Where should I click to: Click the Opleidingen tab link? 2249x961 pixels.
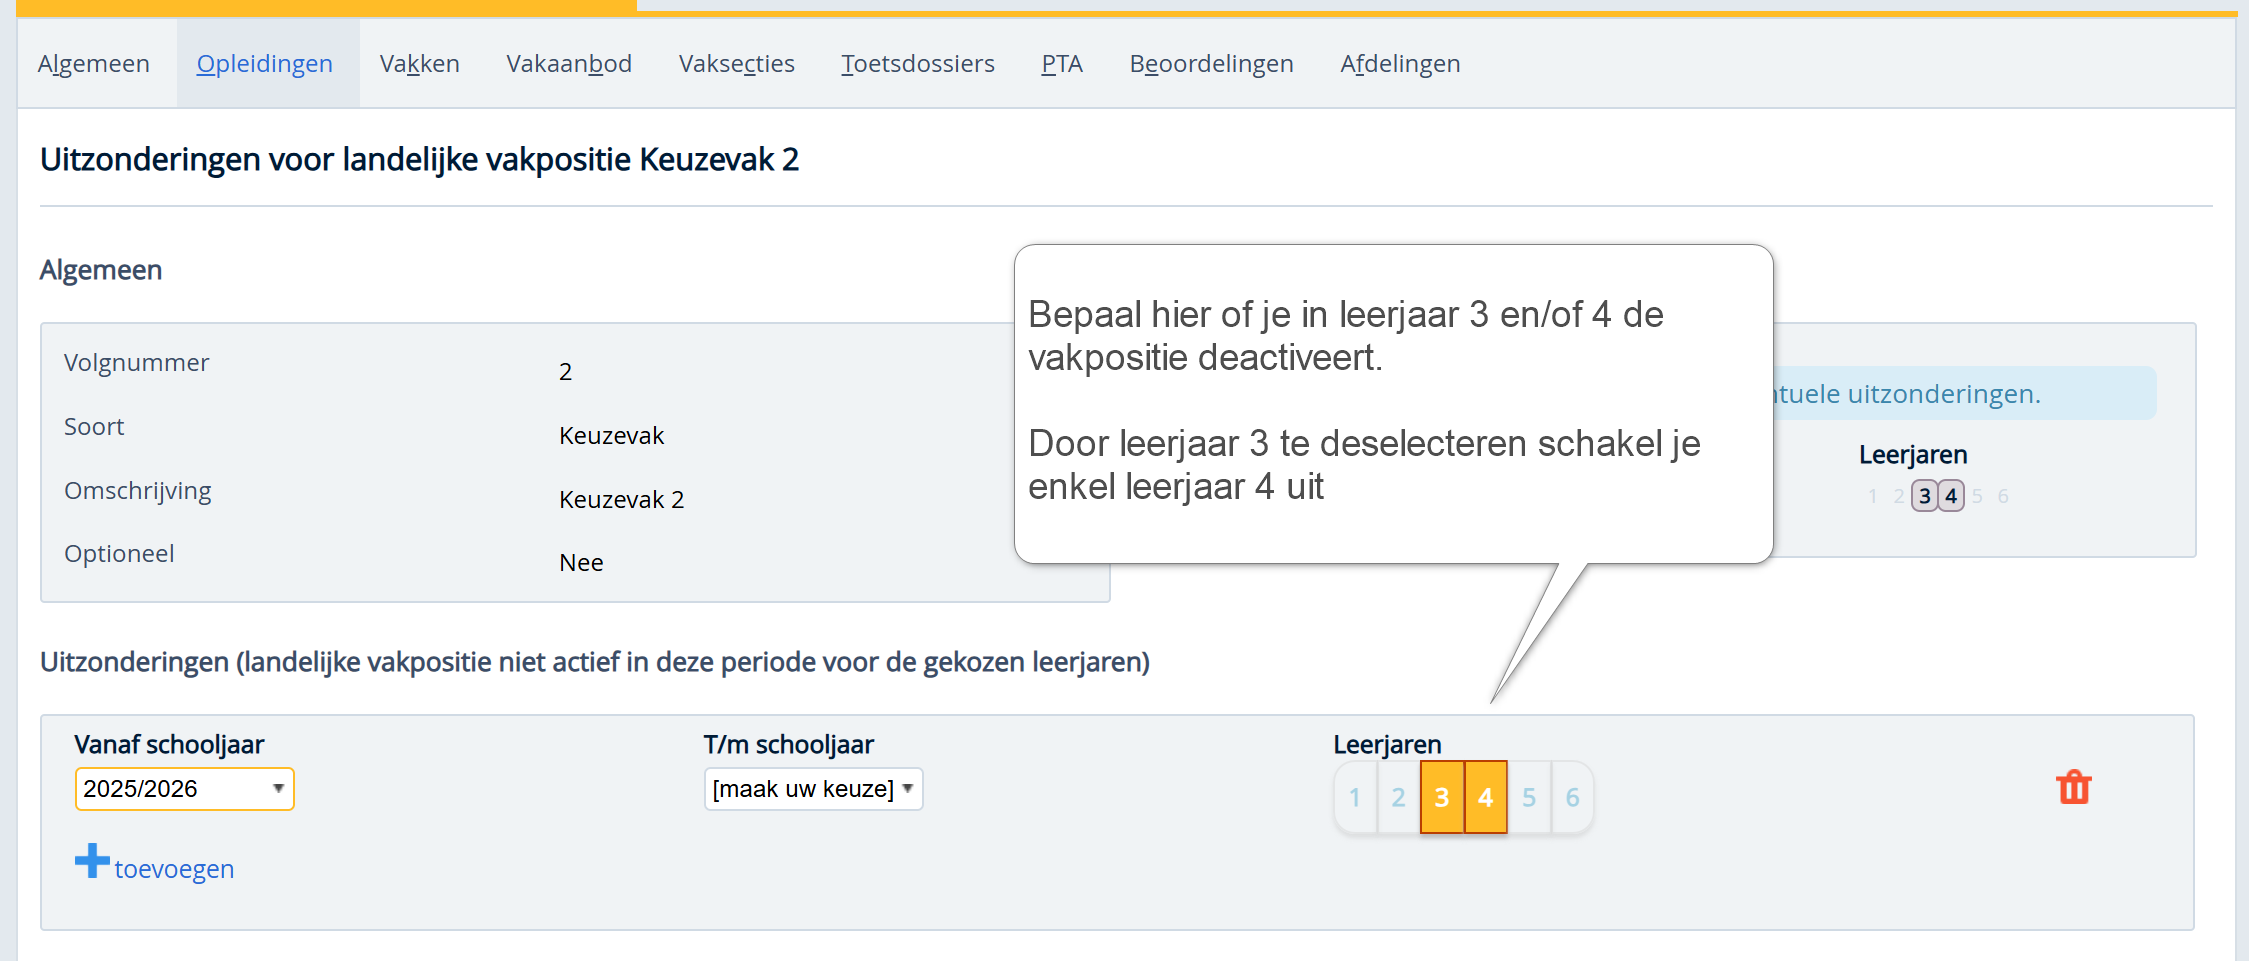pyautogui.click(x=264, y=64)
